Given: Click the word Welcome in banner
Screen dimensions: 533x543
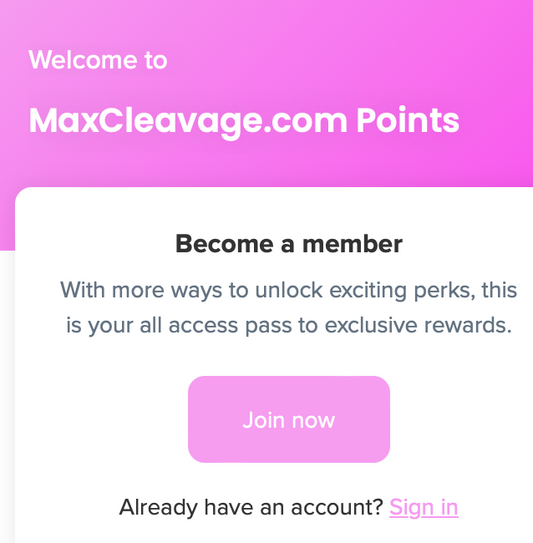Looking at the screenshot, I should point(83,60).
